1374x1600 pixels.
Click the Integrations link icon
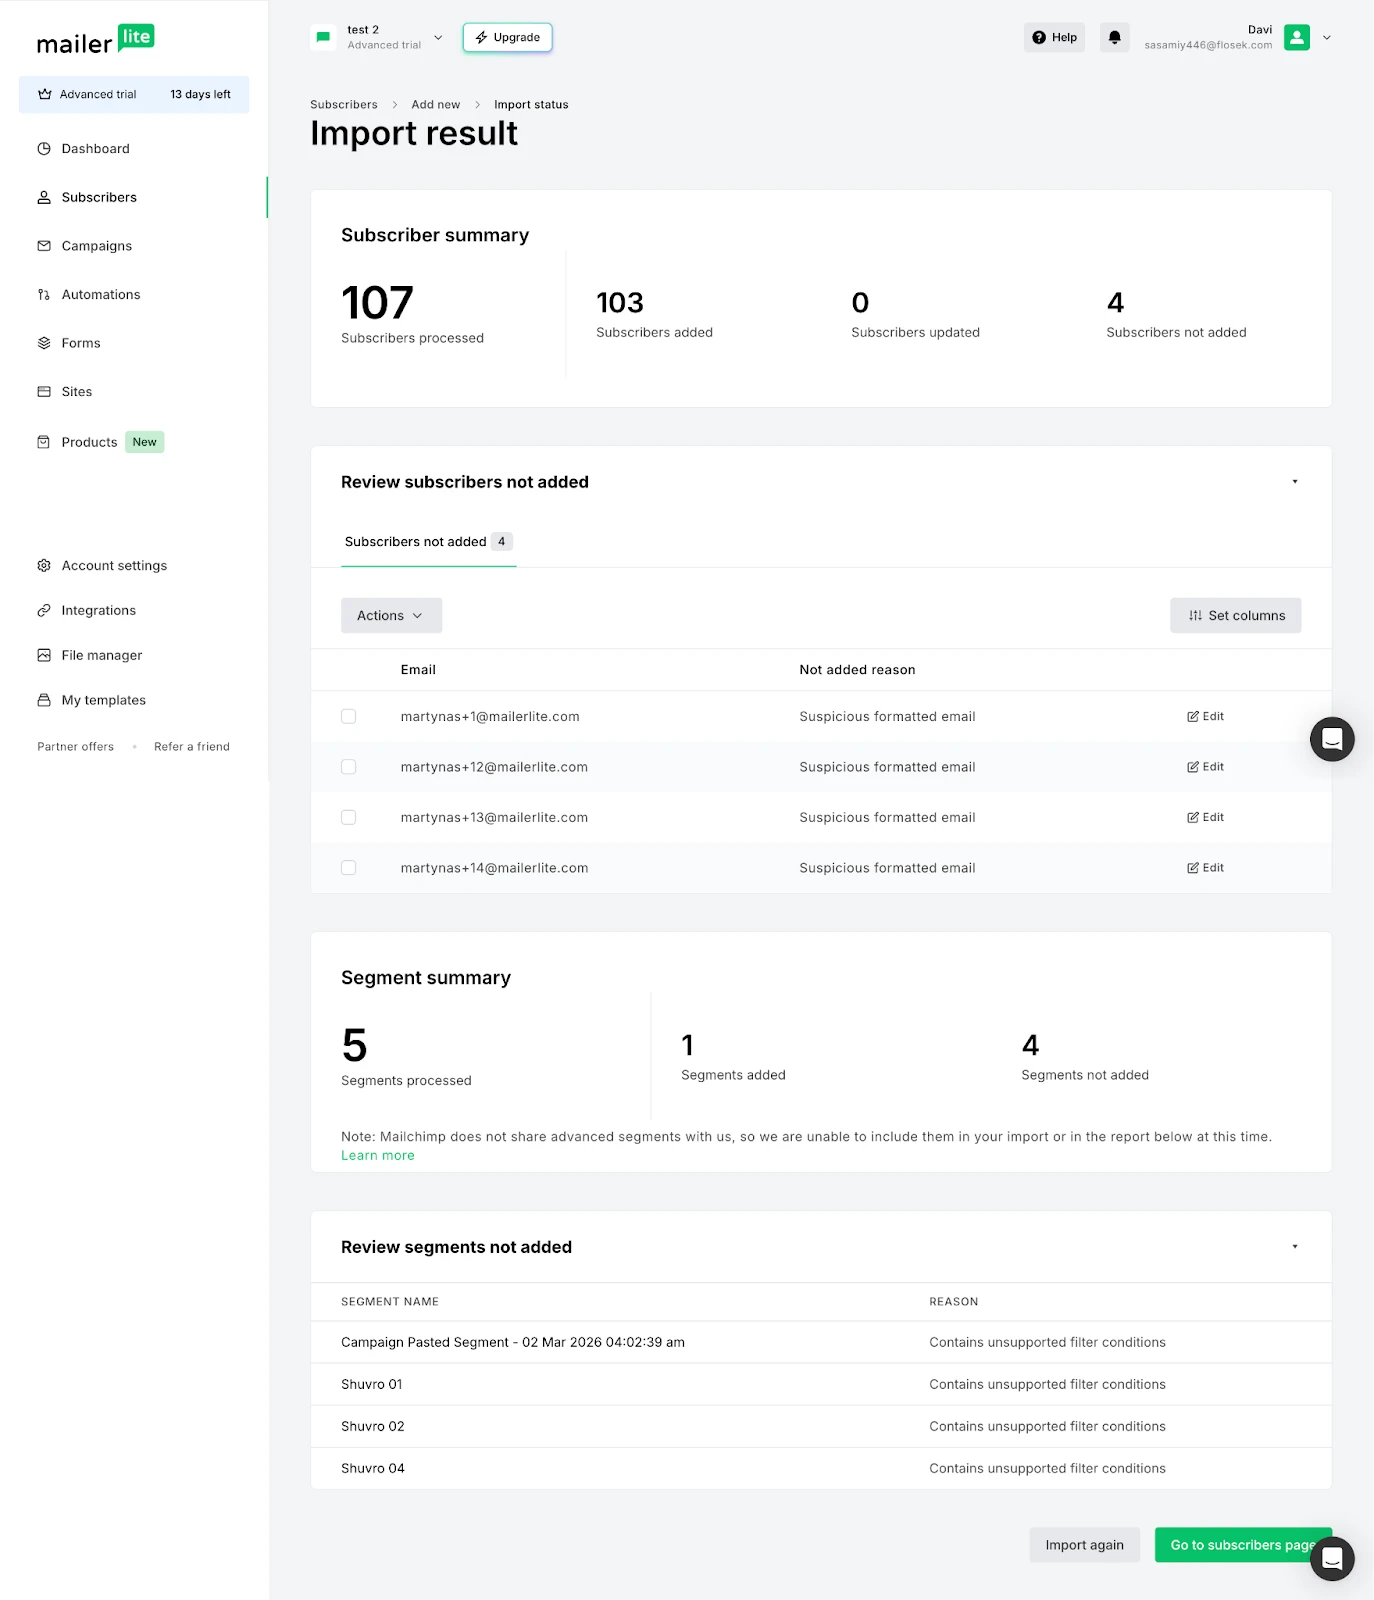pyautogui.click(x=44, y=611)
